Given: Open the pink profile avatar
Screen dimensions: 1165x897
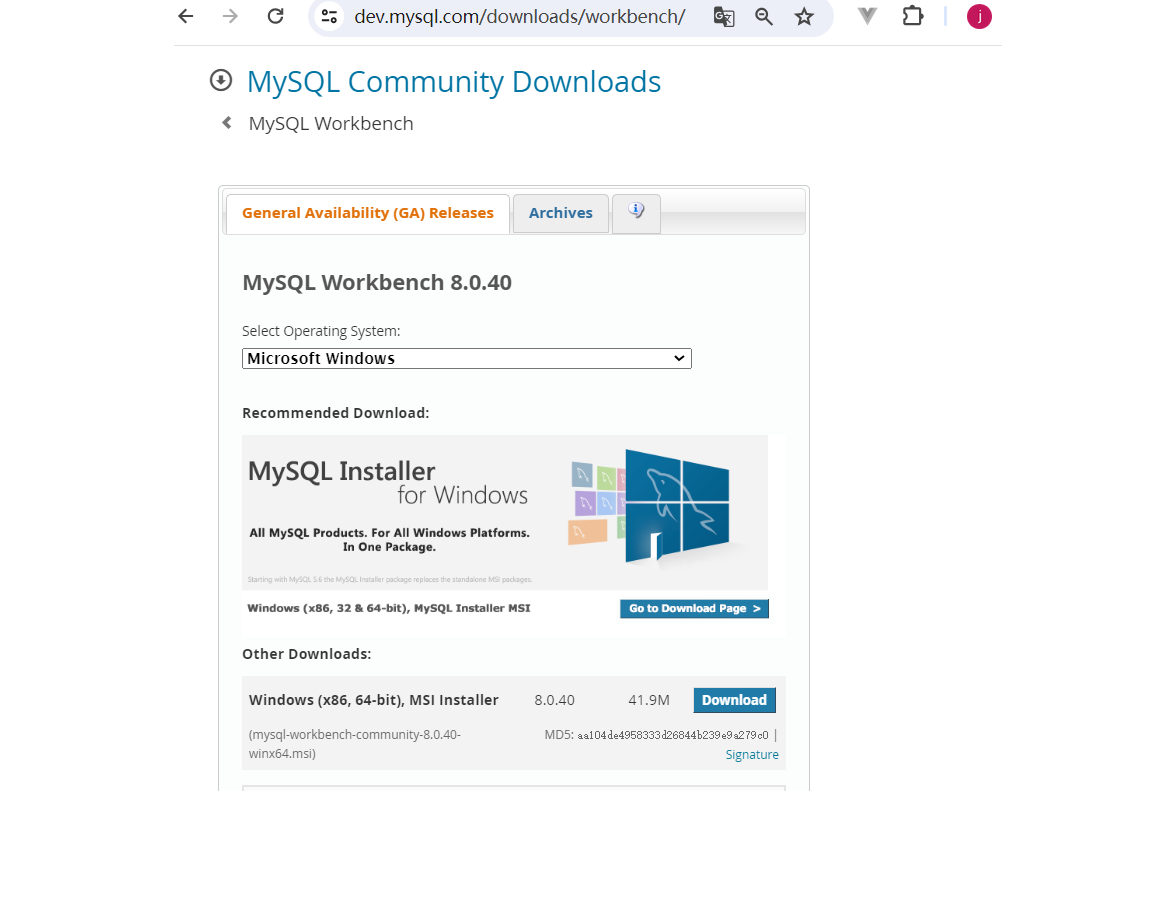Looking at the screenshot, I should coord(979,16).
